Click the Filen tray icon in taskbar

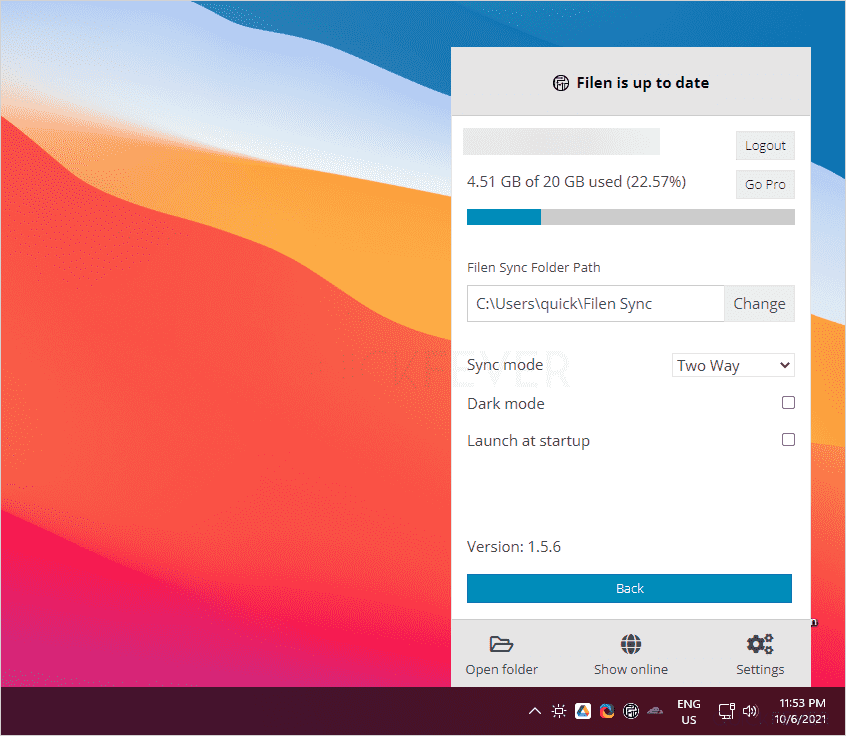click(631, 711)
